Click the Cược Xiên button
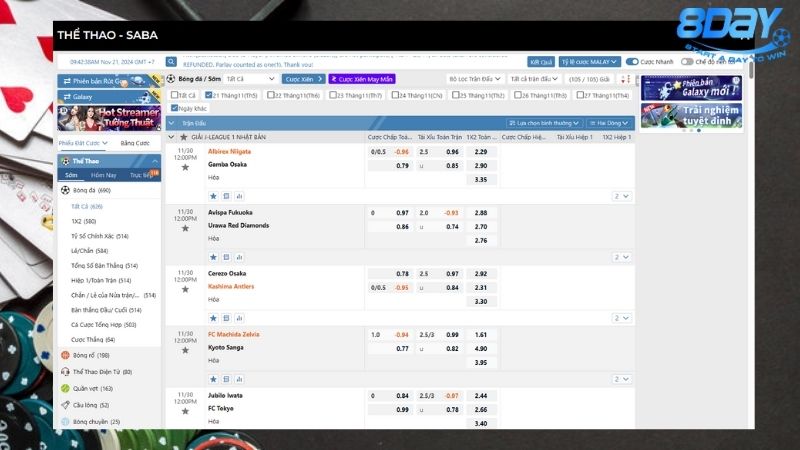This screenshot has height=450, width=800. pos(304,79)
